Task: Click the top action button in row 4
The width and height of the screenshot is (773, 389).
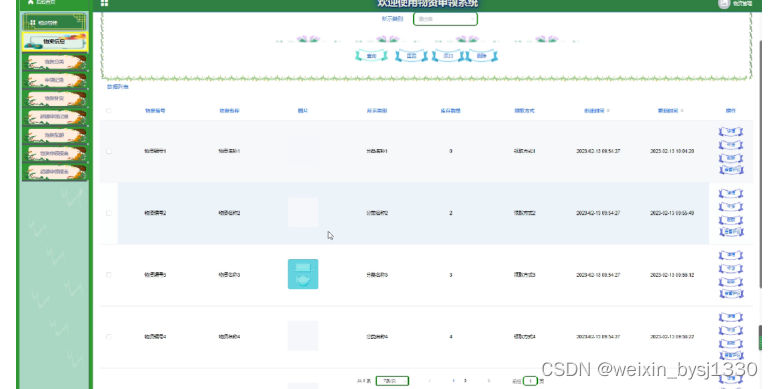Action: [731, 317]
